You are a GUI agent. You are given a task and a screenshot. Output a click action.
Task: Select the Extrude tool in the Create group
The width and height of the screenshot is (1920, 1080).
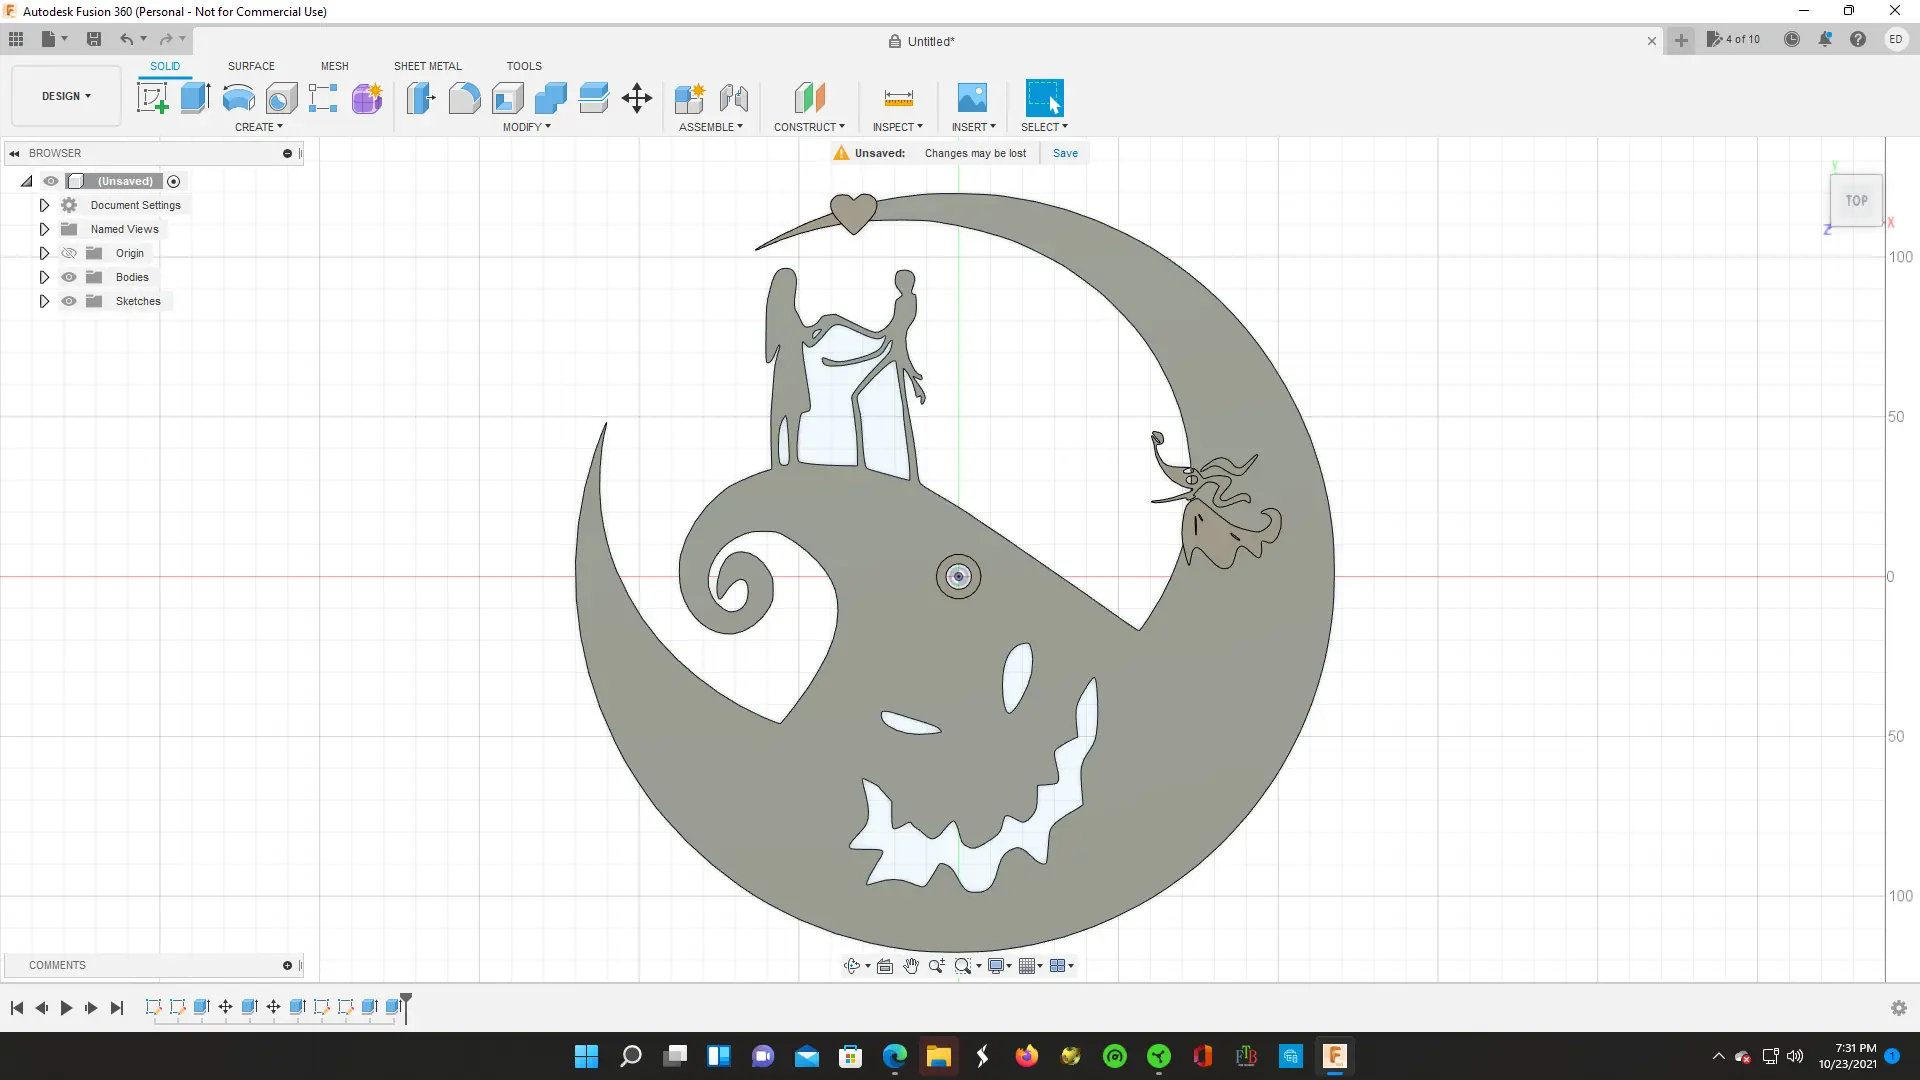195,98
